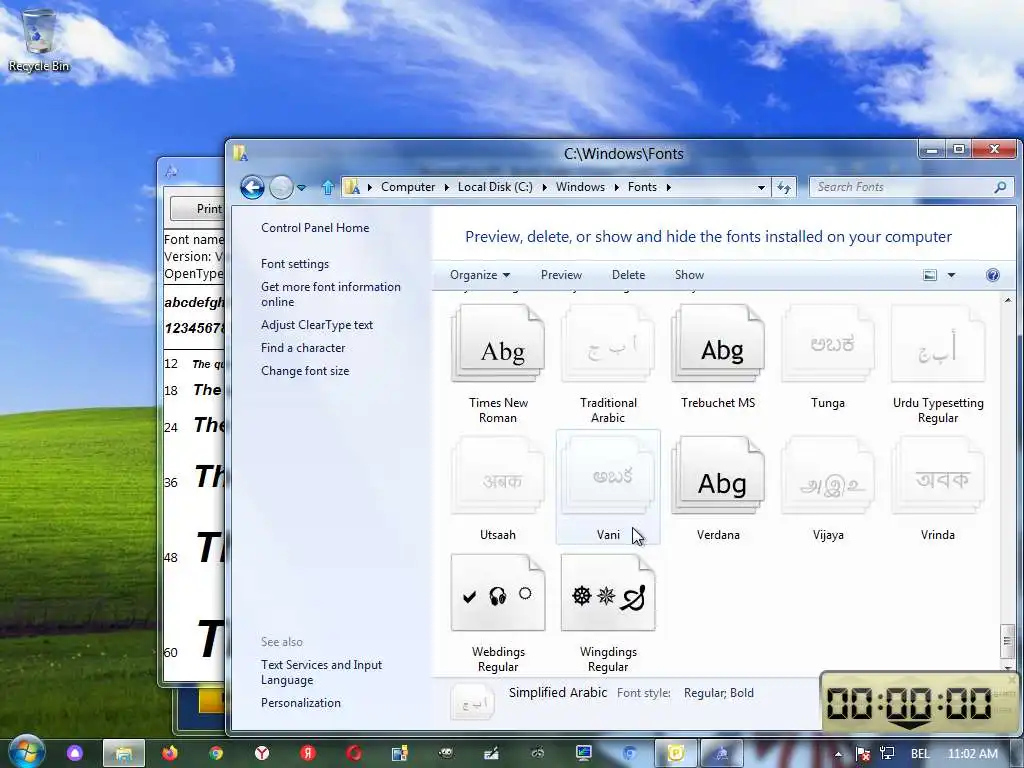Open Firefox from the taskbar
The image size is (1024, 768).
click(x=170, y=753)
